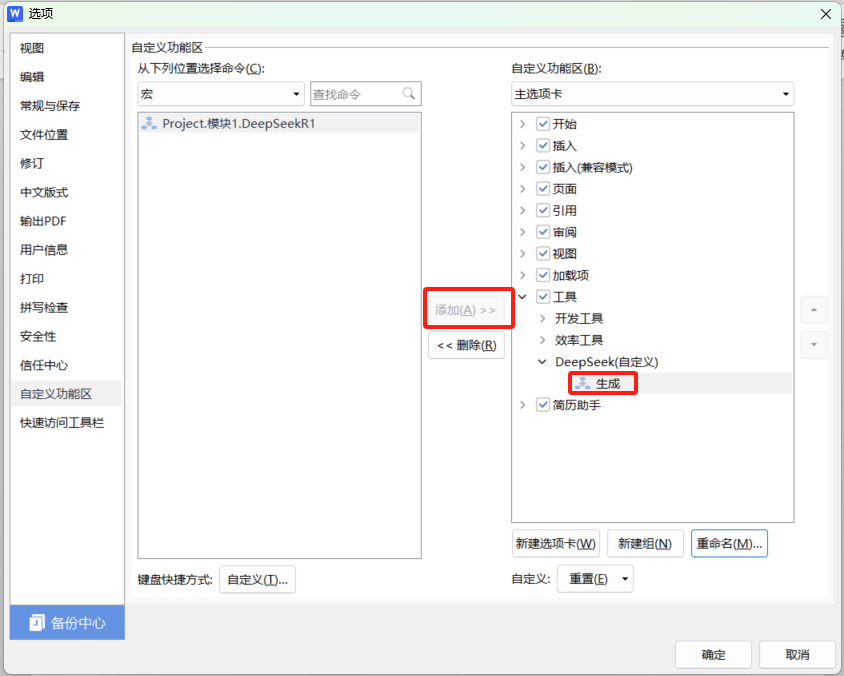Screen dimensions: 844x676
Task: Click the 取消 button
Action: (797, 654)
